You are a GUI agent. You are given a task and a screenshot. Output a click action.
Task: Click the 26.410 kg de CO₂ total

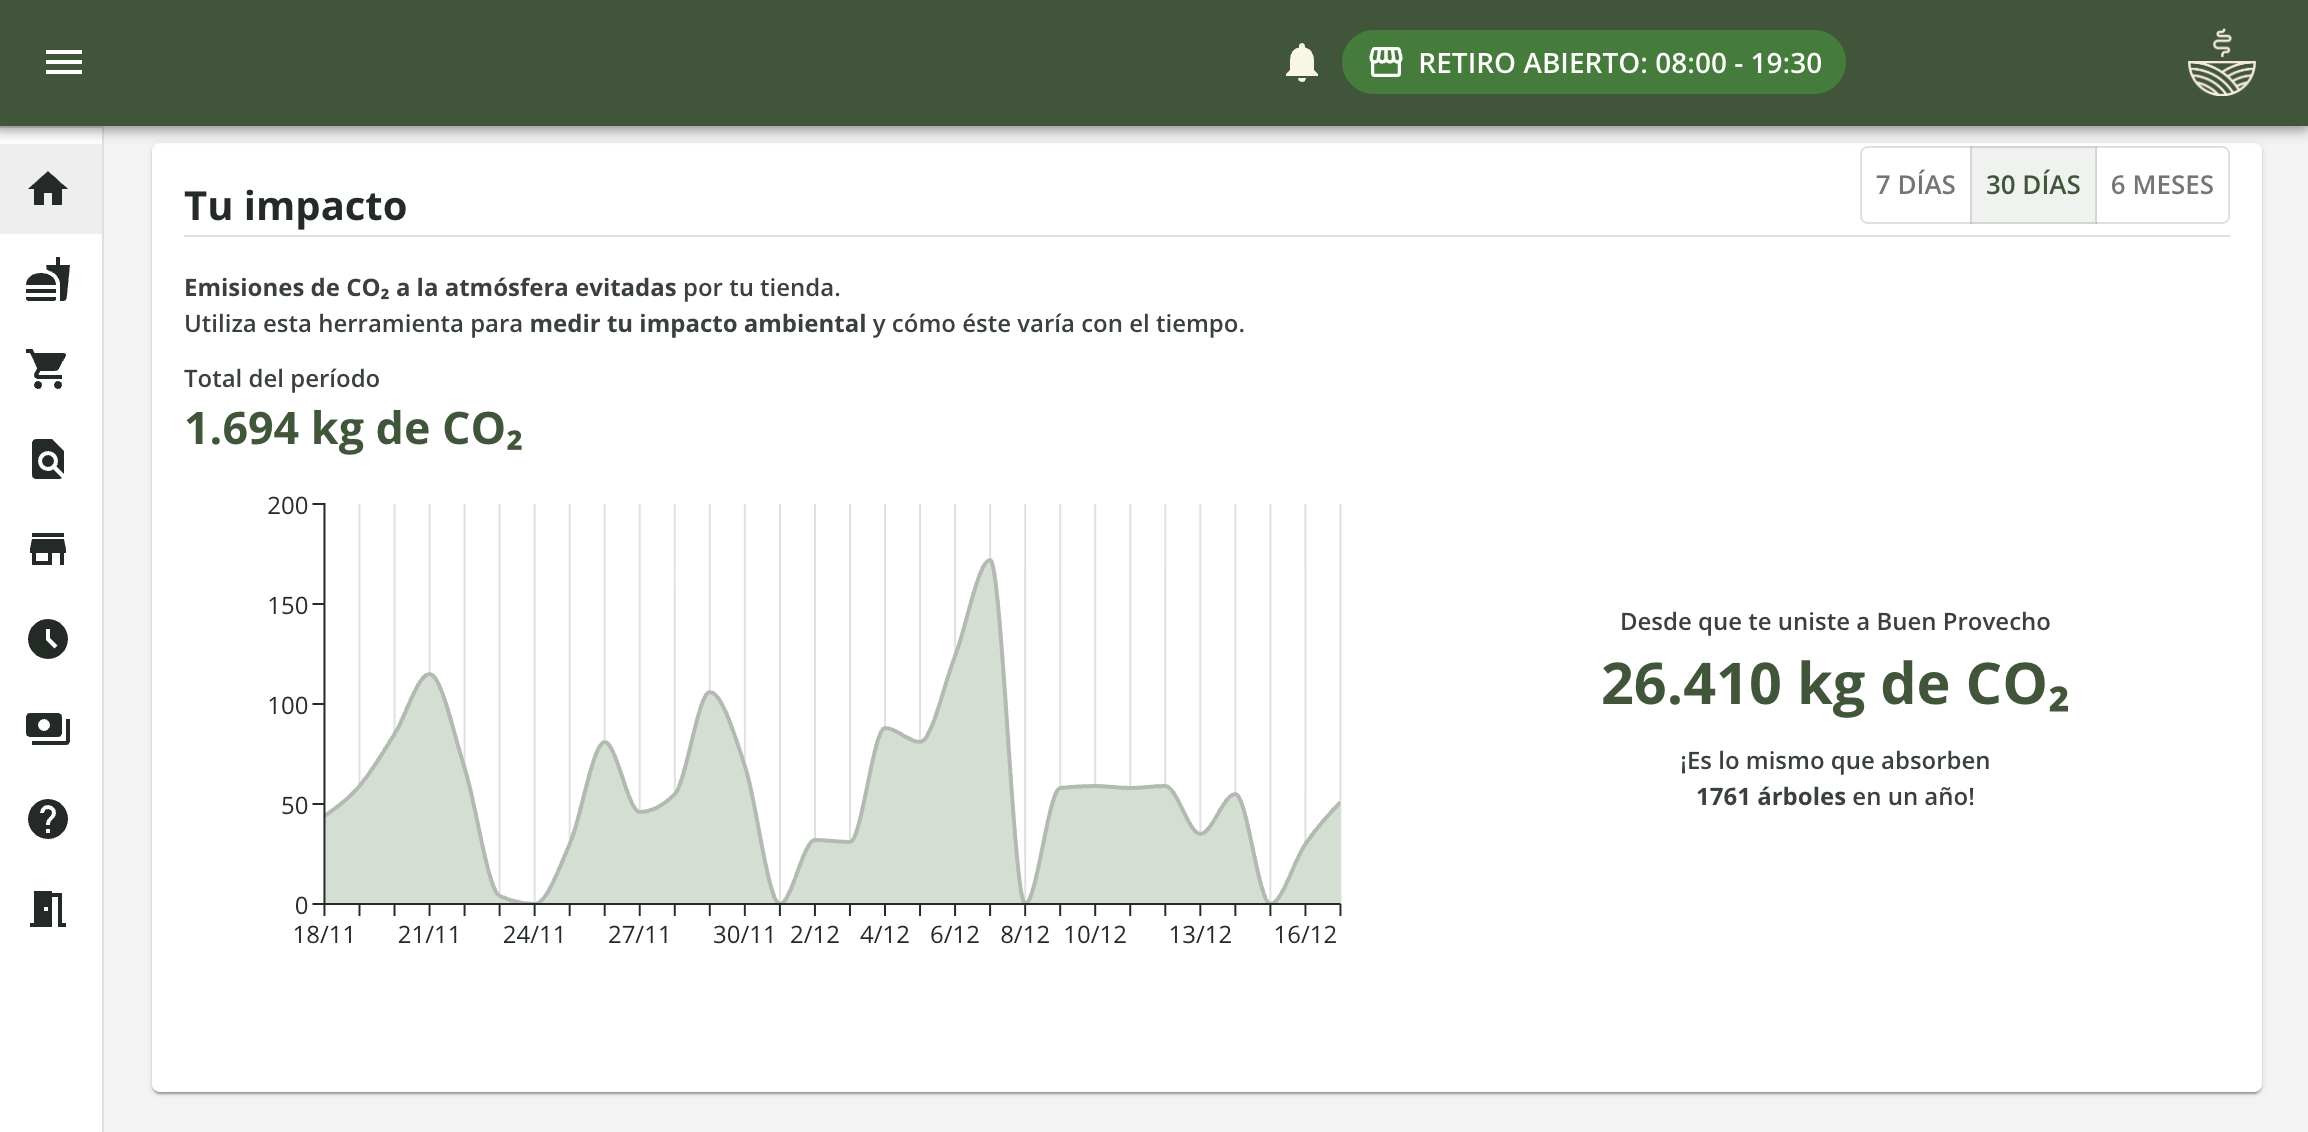coord(1834,685)
